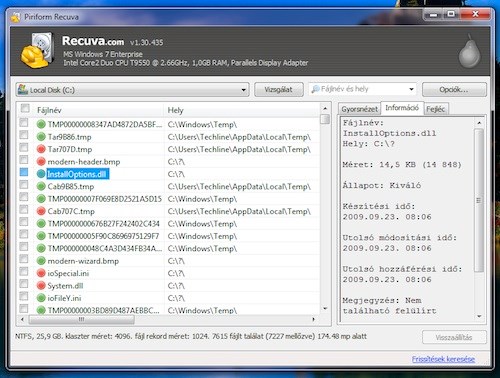Check the box for modern-wizard.bmp
The width and height of the screenshot is (500, 378).
tap(24, 259)
